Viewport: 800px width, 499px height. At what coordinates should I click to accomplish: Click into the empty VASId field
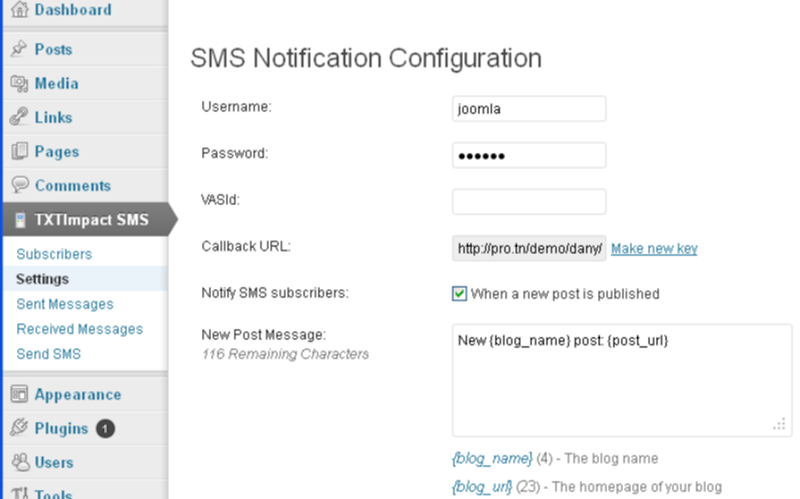tap(529, 202)
